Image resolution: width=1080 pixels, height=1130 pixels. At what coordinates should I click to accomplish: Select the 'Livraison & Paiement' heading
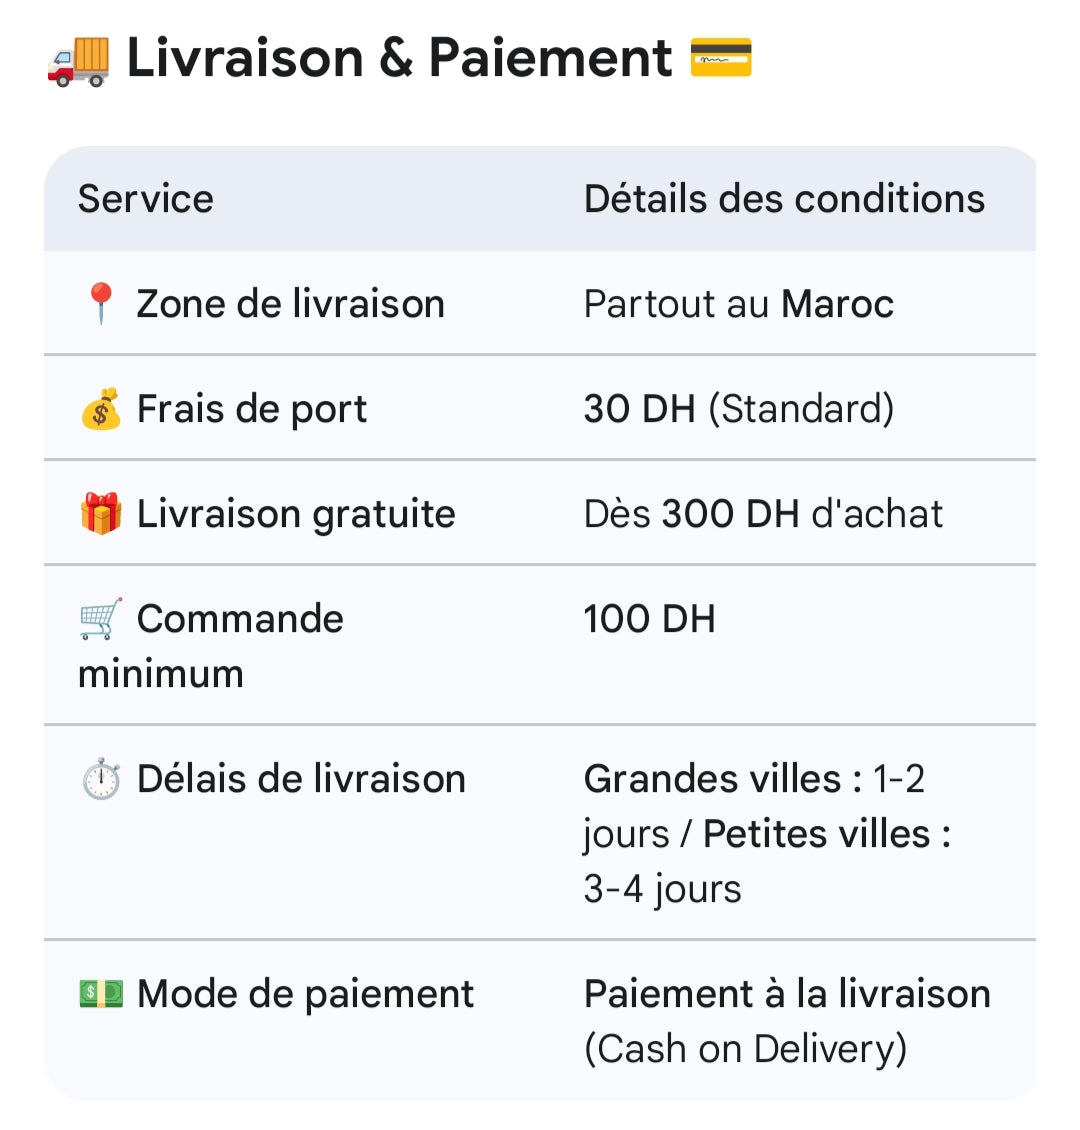click(399, 58)
